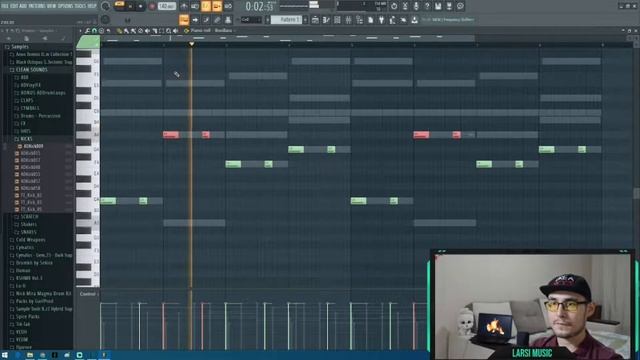This screenshot has width=640, height=360.
Task: Click the render-as-audio icon
Action: [449, 6]
